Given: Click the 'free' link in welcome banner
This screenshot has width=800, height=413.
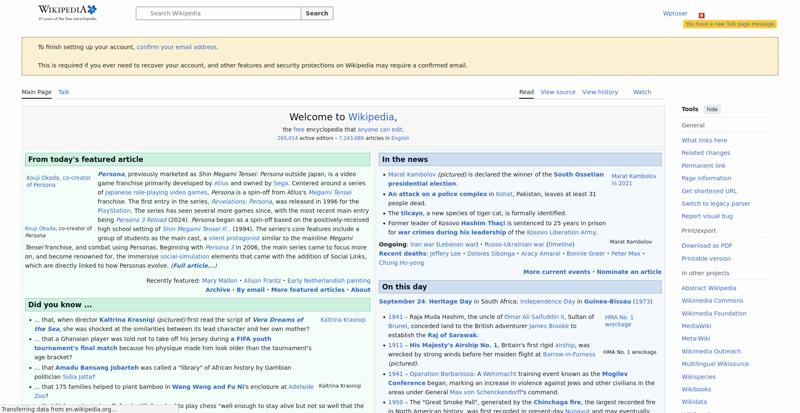Looking at the screenshot, I should tap(299, 130).
